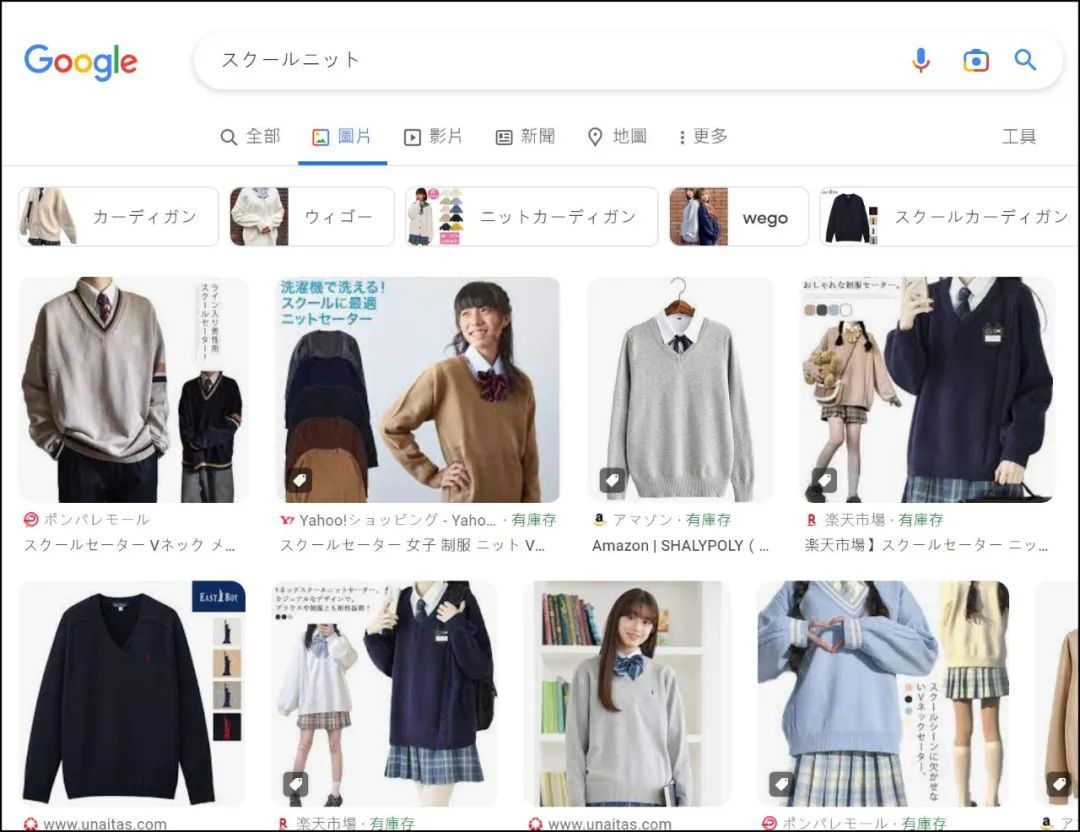
Task: Open Google Lens camera search icon
Action: pos(975,60)
